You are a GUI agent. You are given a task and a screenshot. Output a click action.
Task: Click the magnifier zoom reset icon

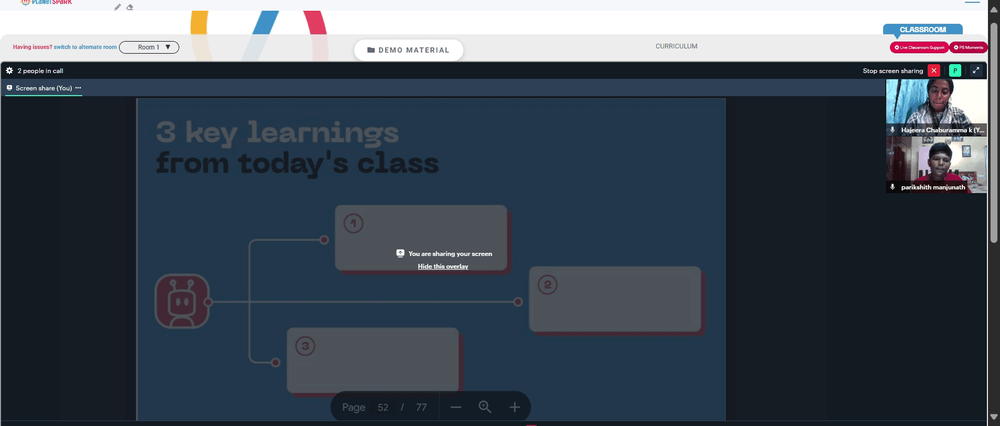485,407
